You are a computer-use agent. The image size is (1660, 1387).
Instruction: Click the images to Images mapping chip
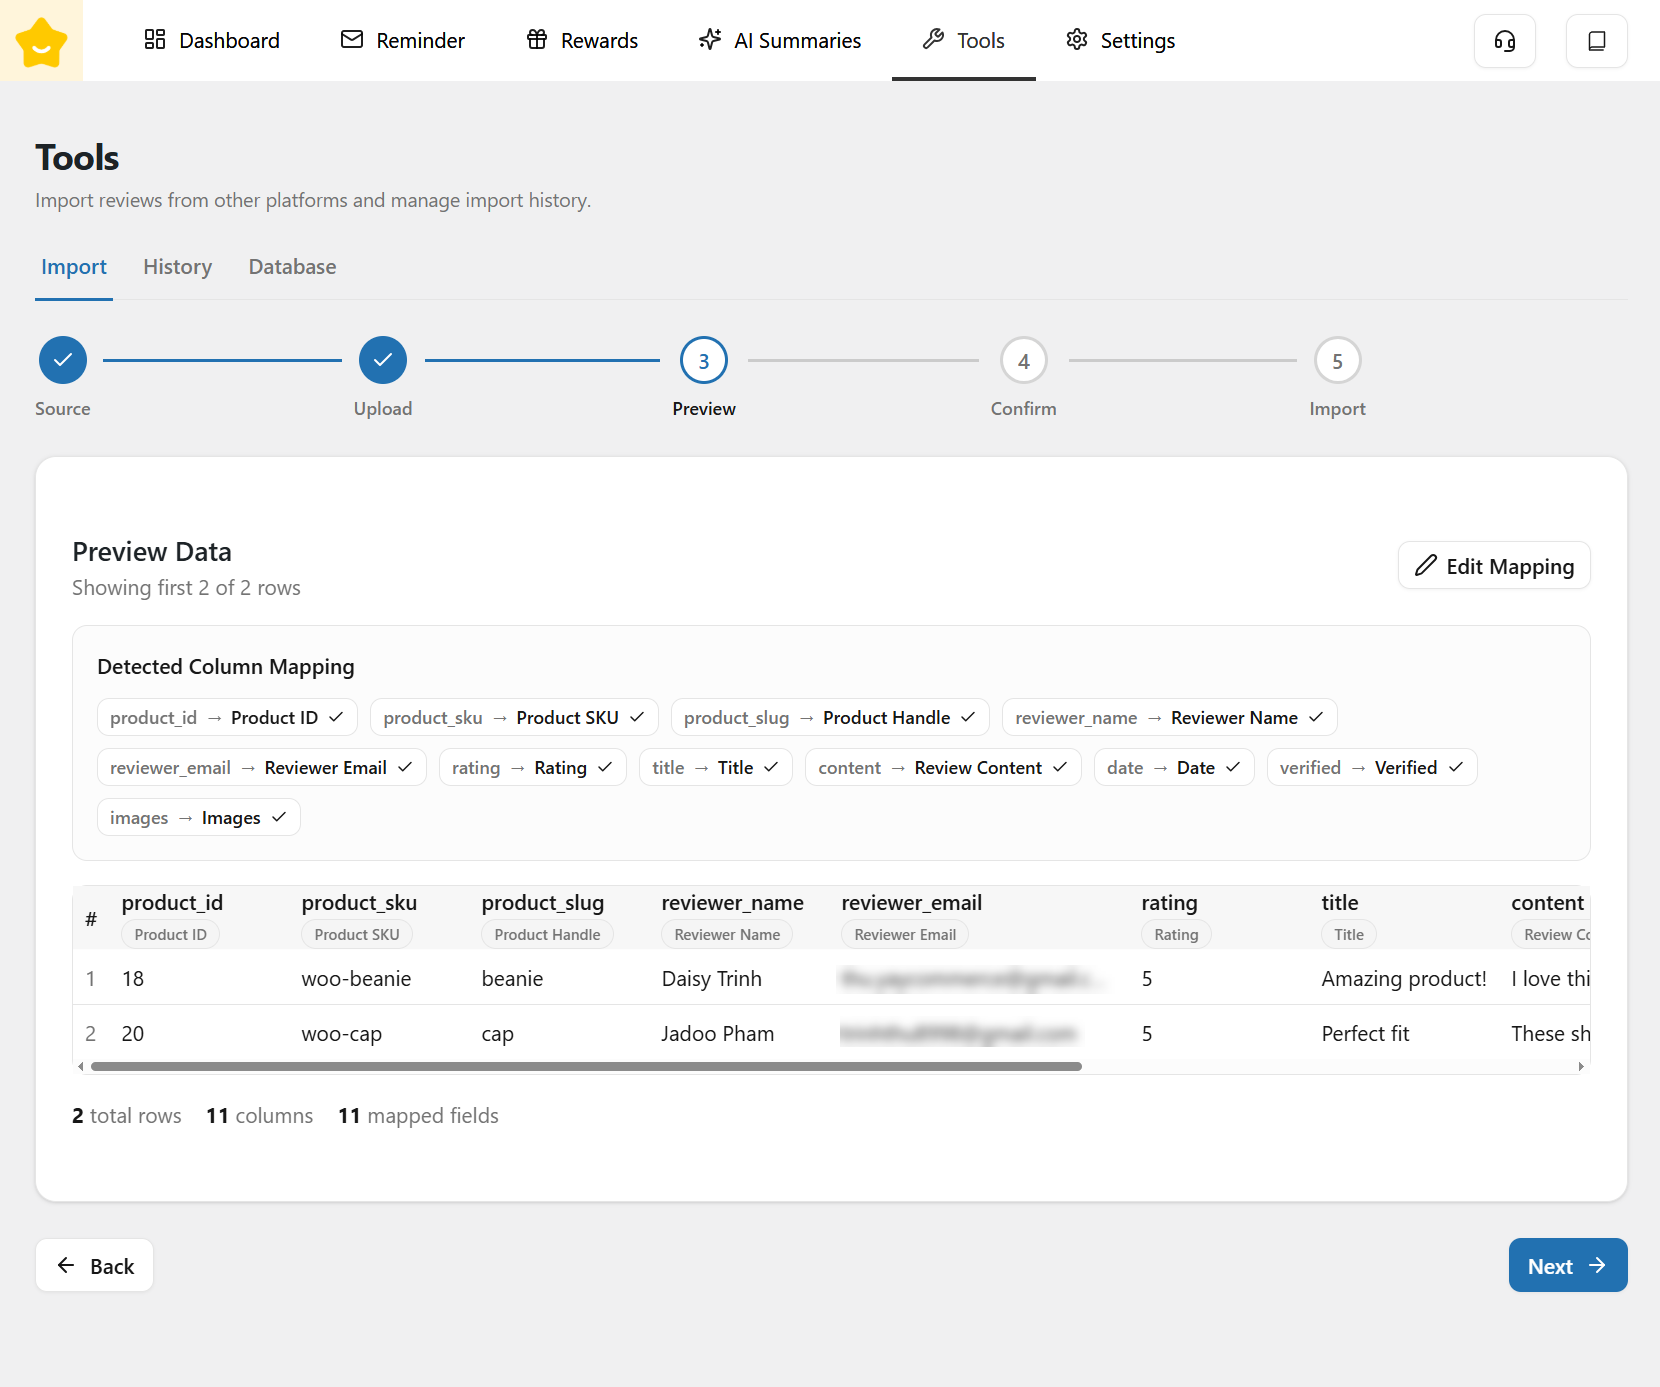[198, 818]
